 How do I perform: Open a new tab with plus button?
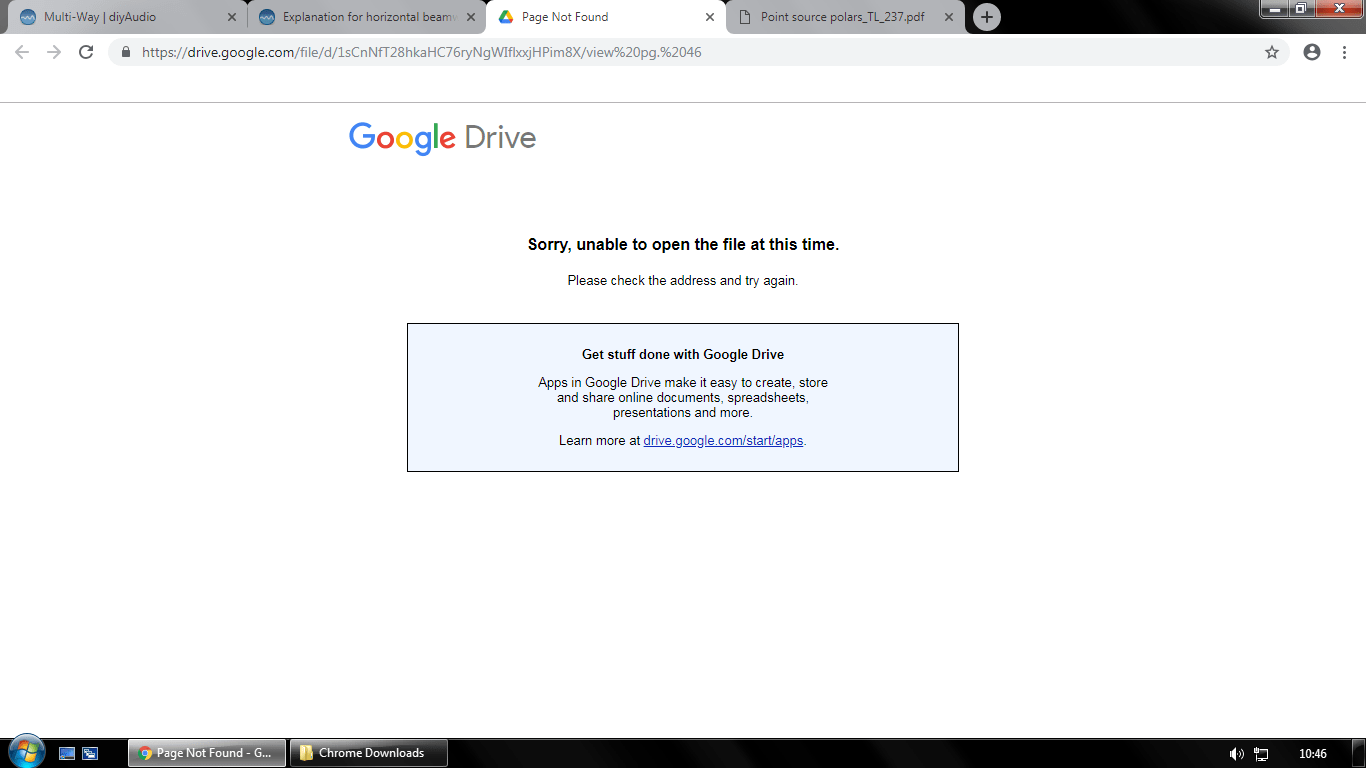coord(987,17)
